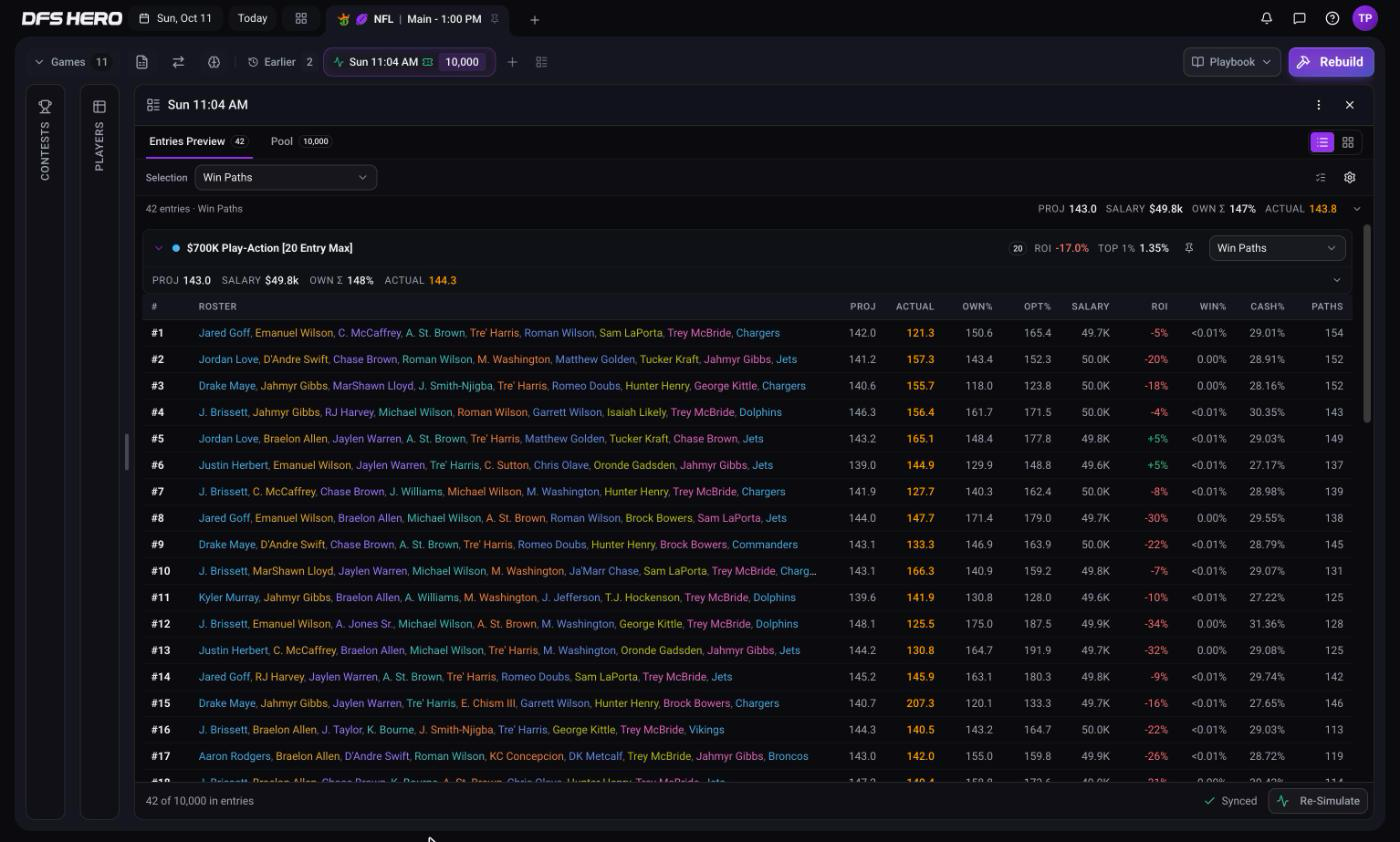This screenshot has height=842, width=1400.
Task: Click the Re-Simulate button
Action: click(1320, 801)
